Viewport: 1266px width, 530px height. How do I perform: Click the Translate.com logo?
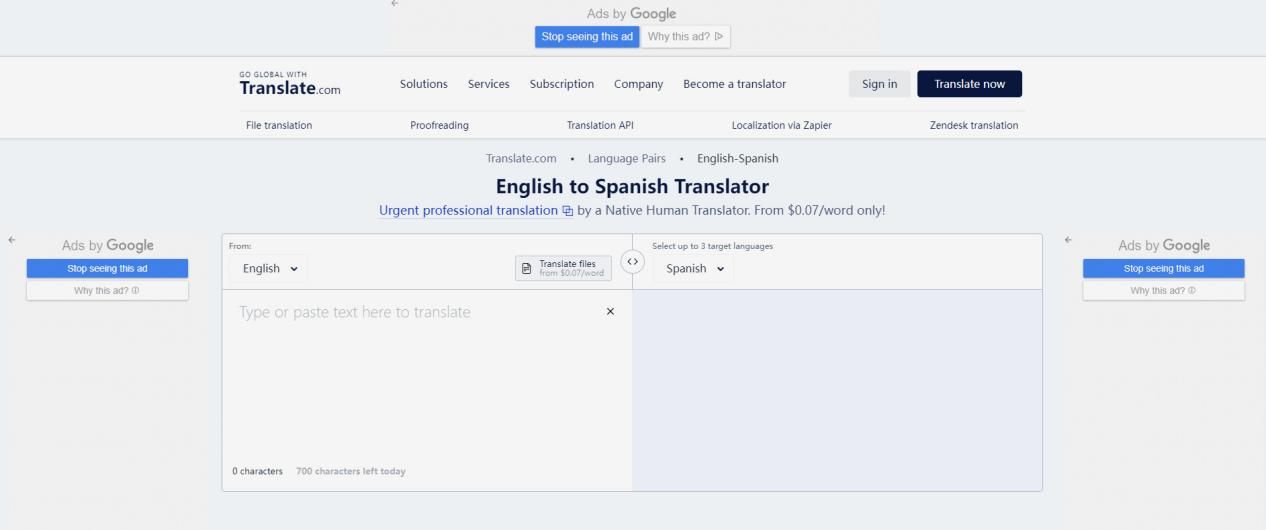pyautogui.click(x=290, y=84)
